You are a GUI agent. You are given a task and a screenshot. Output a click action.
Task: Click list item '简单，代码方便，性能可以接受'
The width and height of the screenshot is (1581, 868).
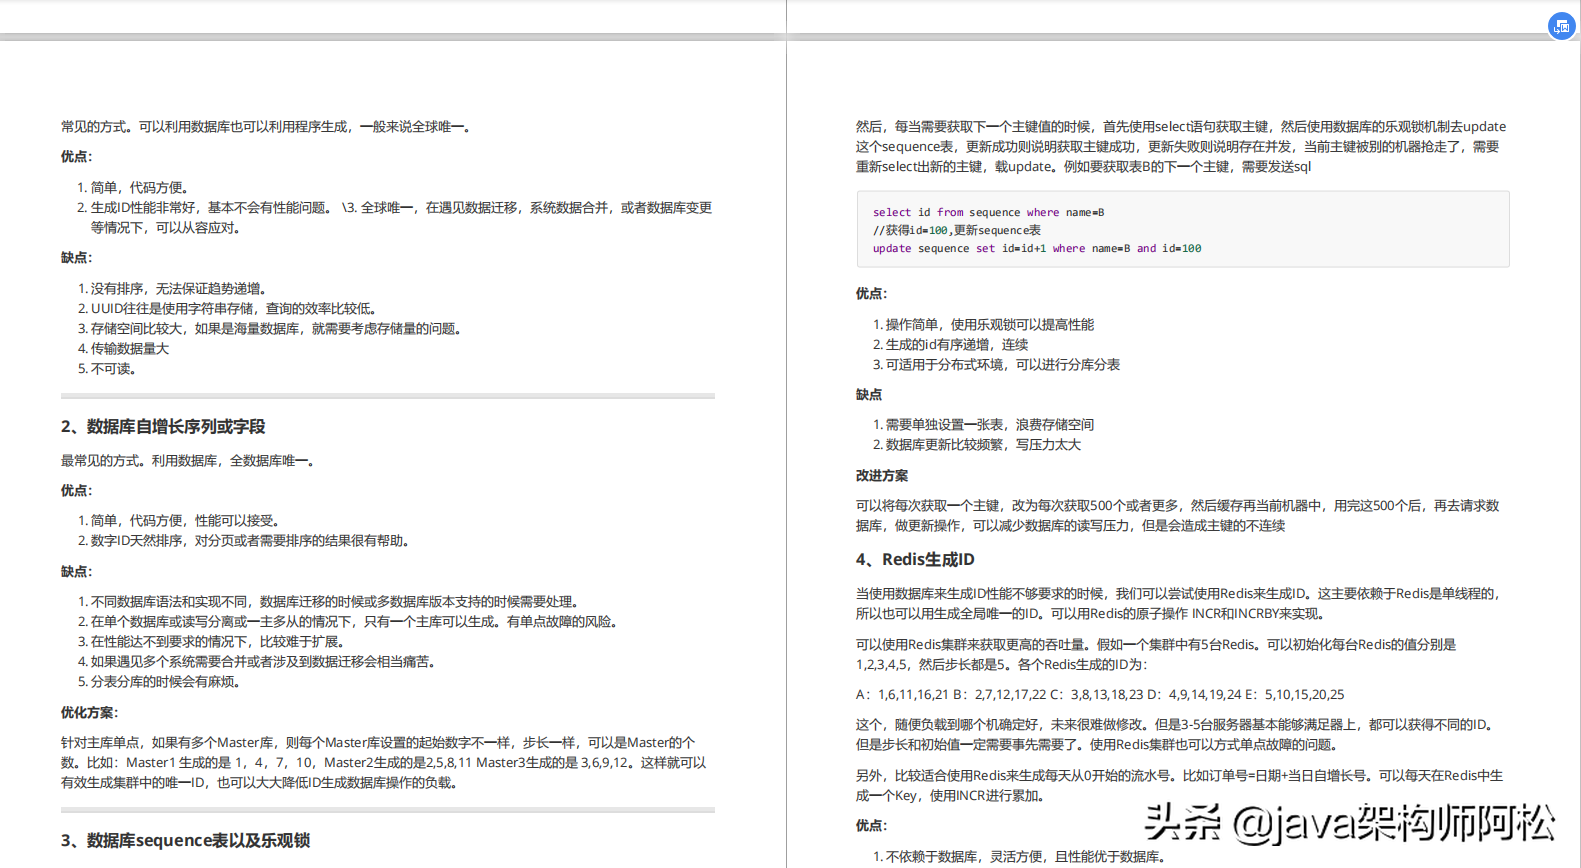pyautogui.click(x=180, y=520)
